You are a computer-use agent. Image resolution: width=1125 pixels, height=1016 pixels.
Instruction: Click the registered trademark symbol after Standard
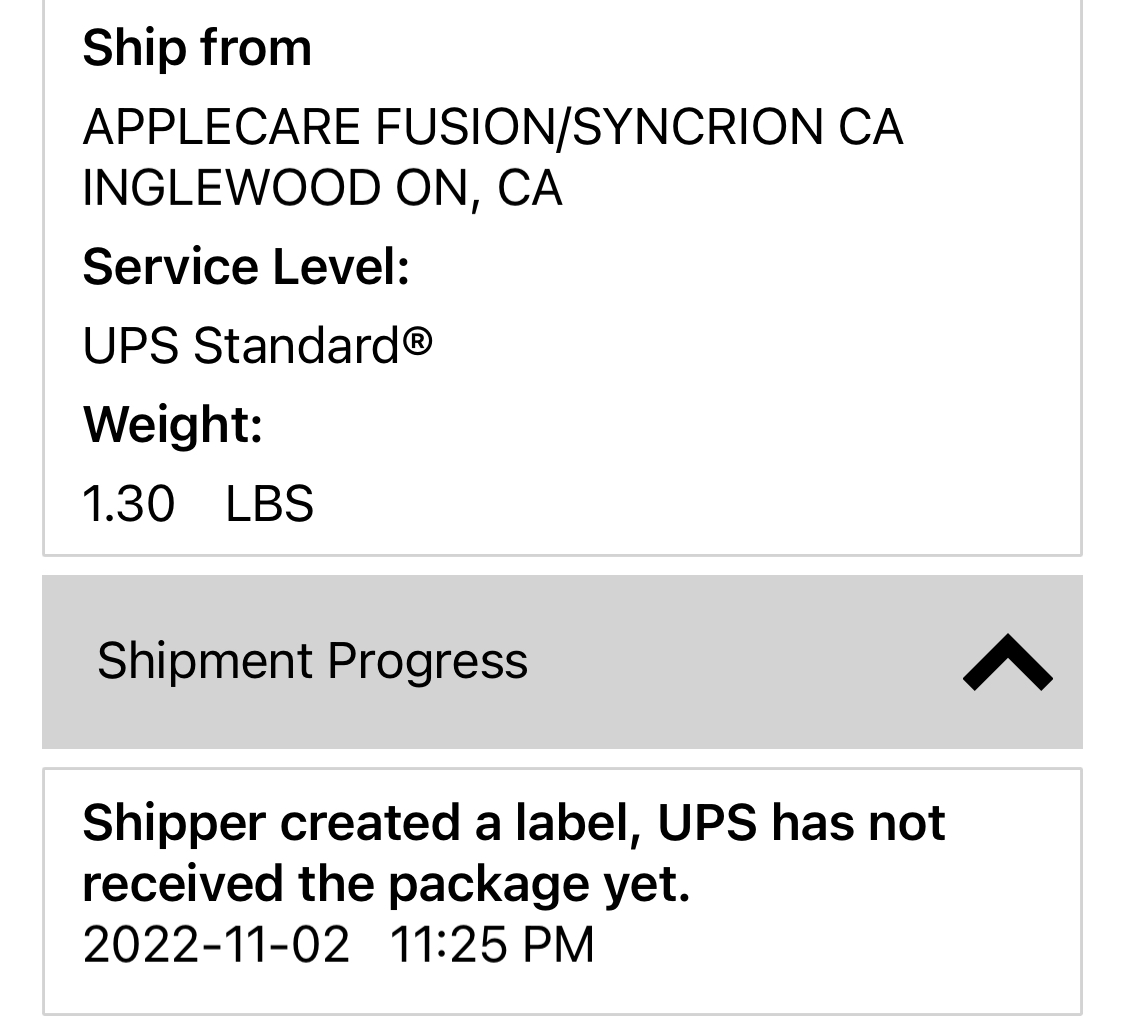click(418, 342)
